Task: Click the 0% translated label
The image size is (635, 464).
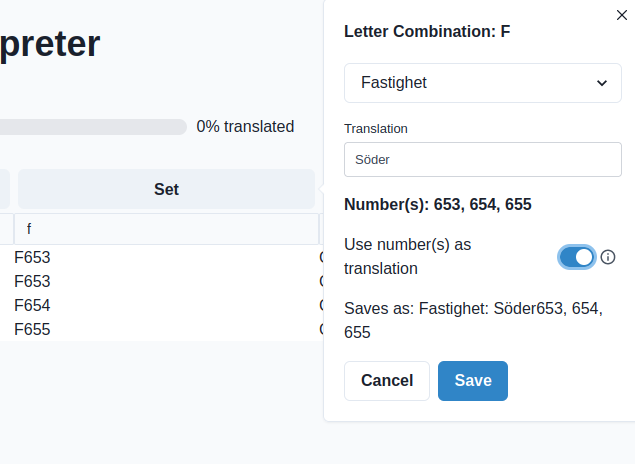Action: [245, 127]
